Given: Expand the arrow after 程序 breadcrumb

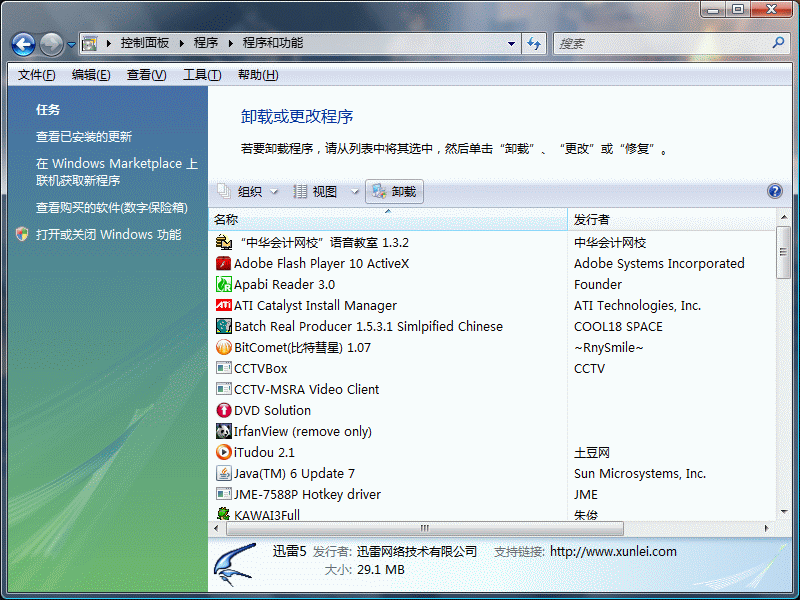Looking at the screenshot, I should [x=231, y=43].
